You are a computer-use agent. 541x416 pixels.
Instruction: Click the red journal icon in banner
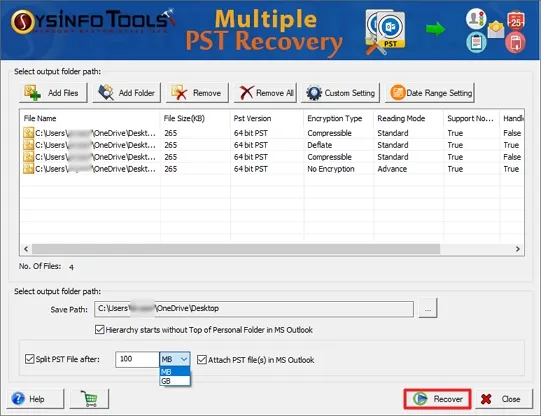pyautogui.click(x=515, y=42)
